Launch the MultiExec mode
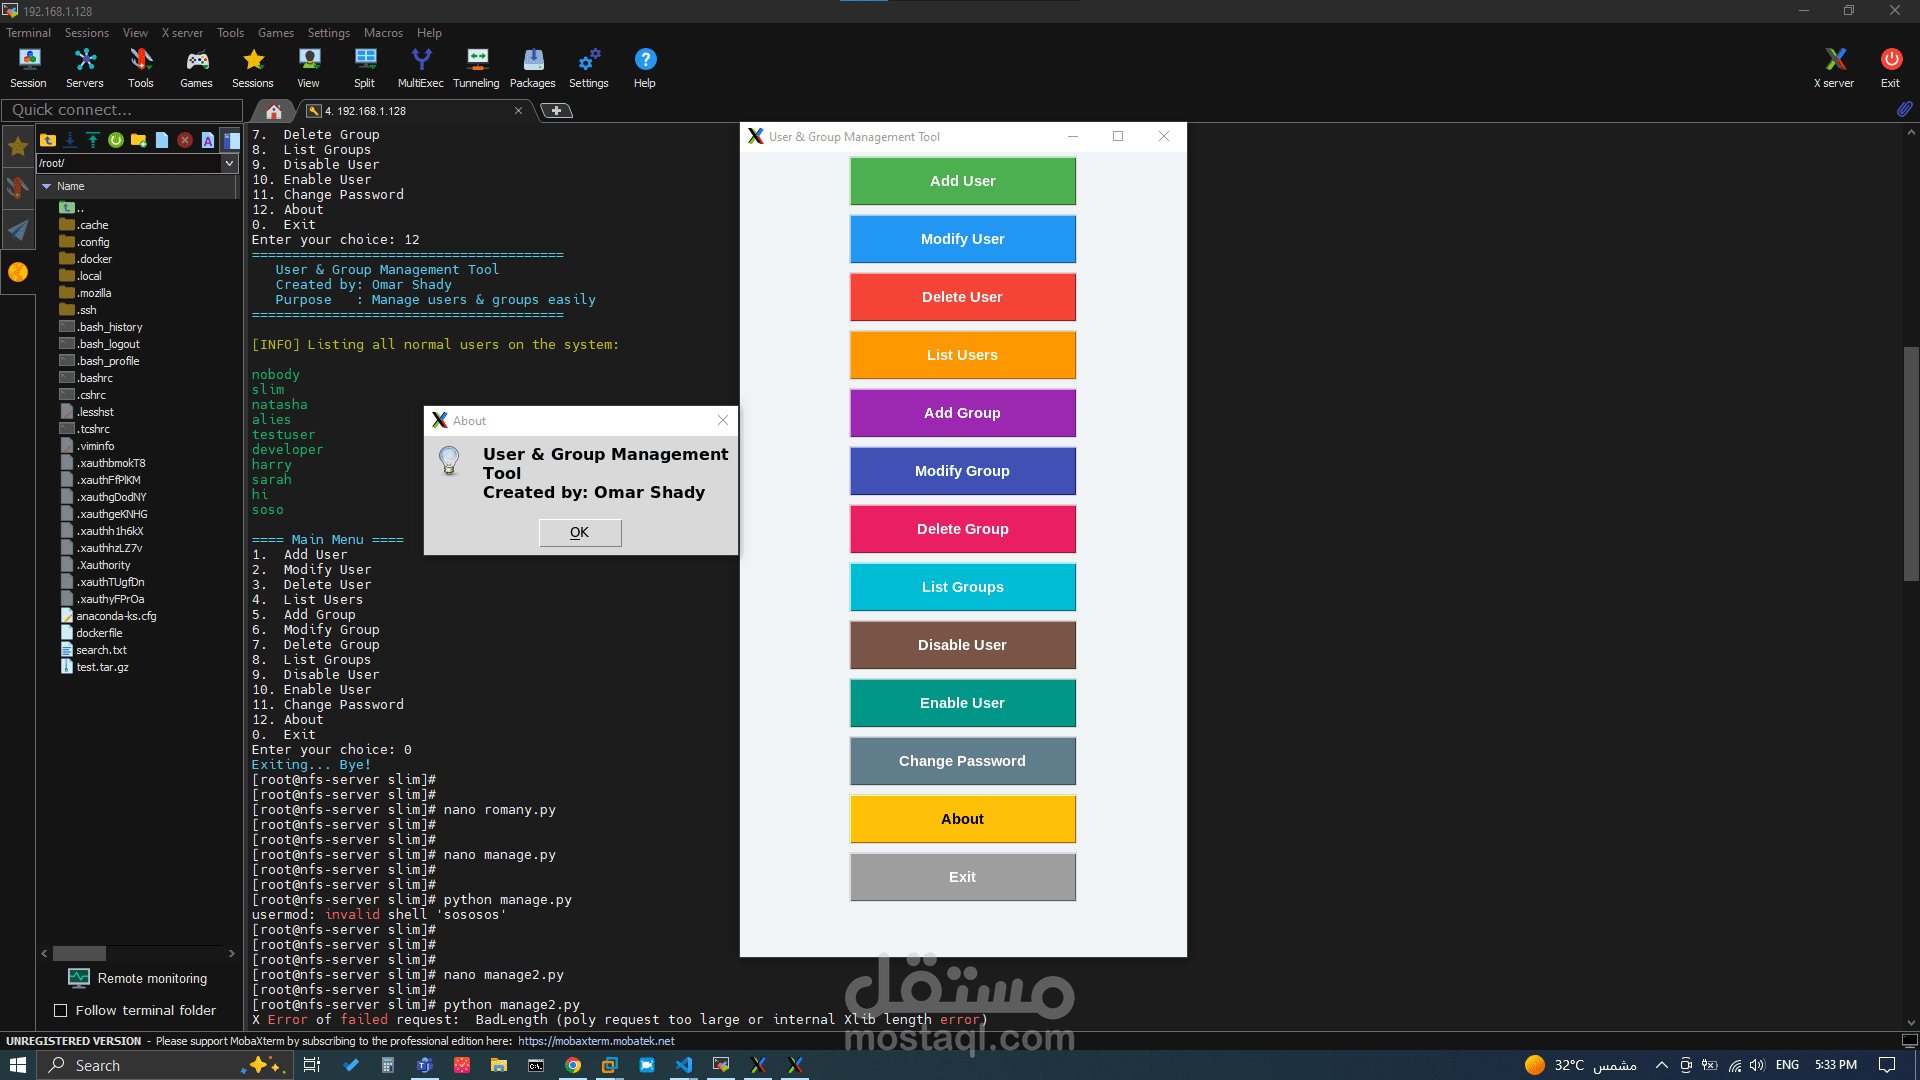 coord(420,66)
